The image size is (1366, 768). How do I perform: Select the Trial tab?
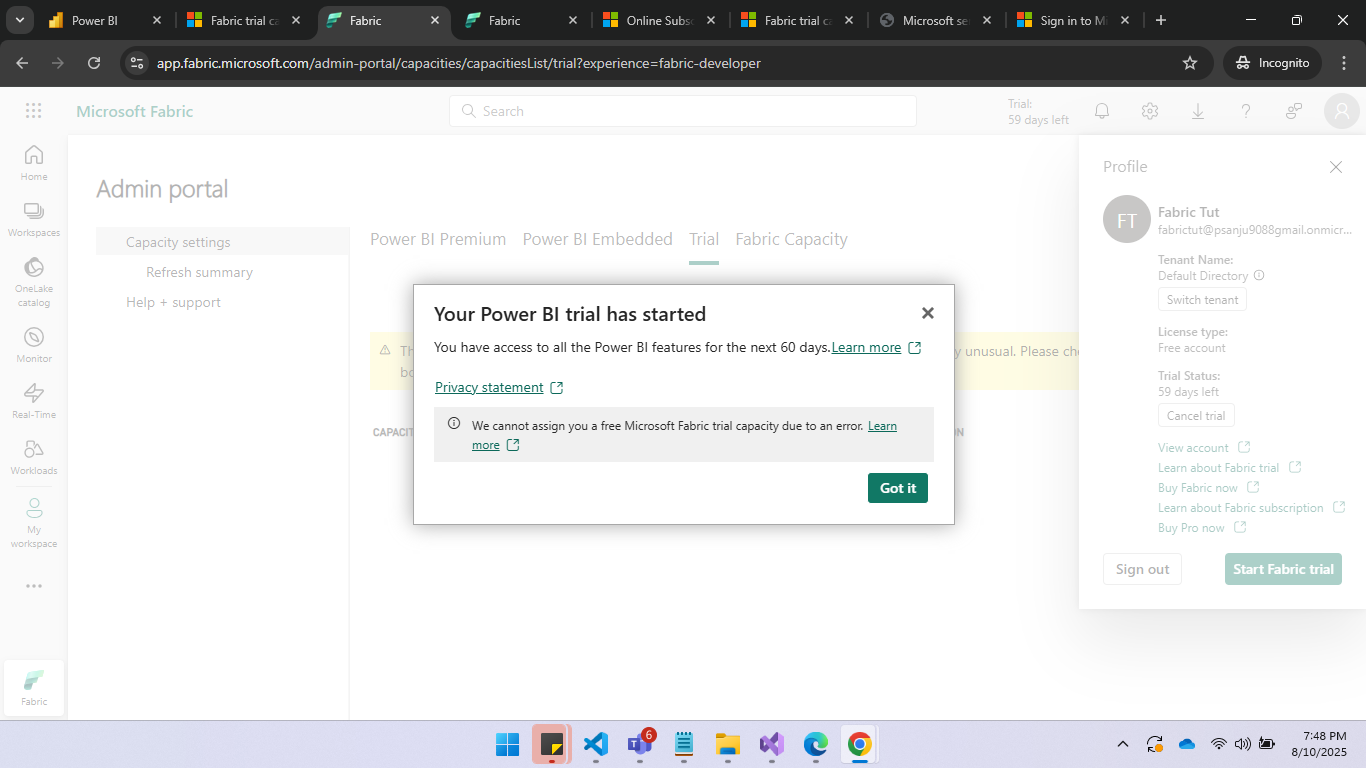tap(704, 239)
